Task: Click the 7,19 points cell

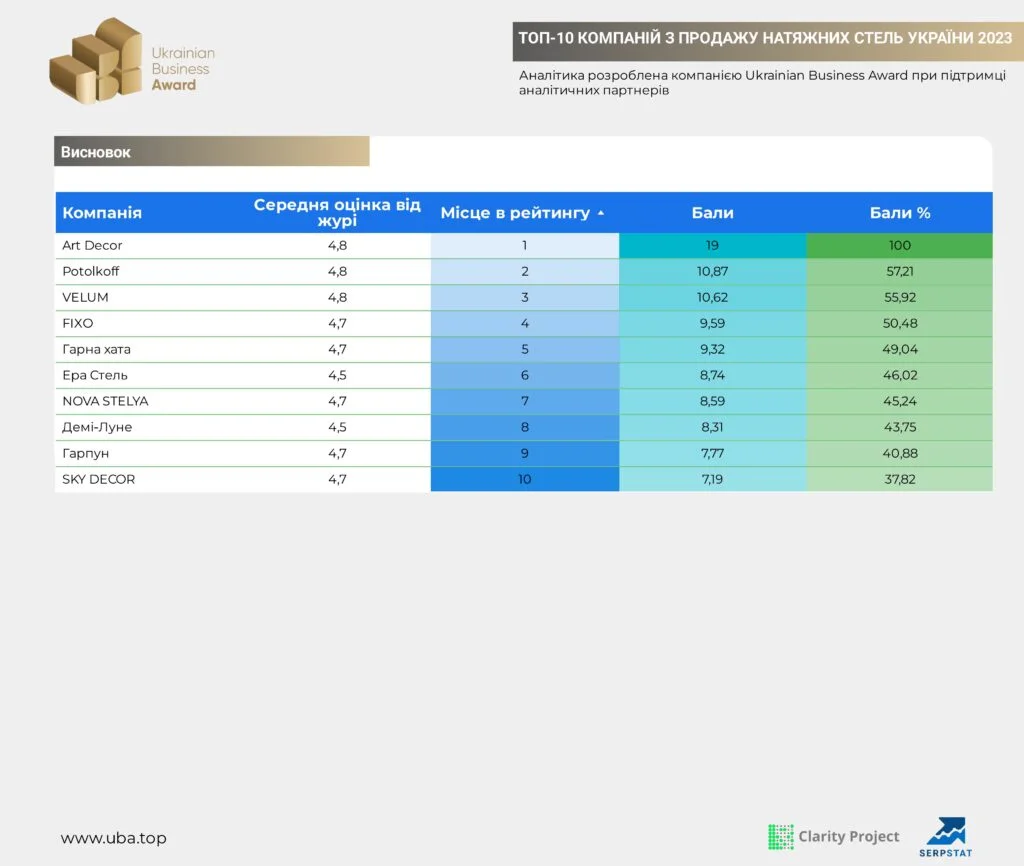Action: click(x=712, y=479)
